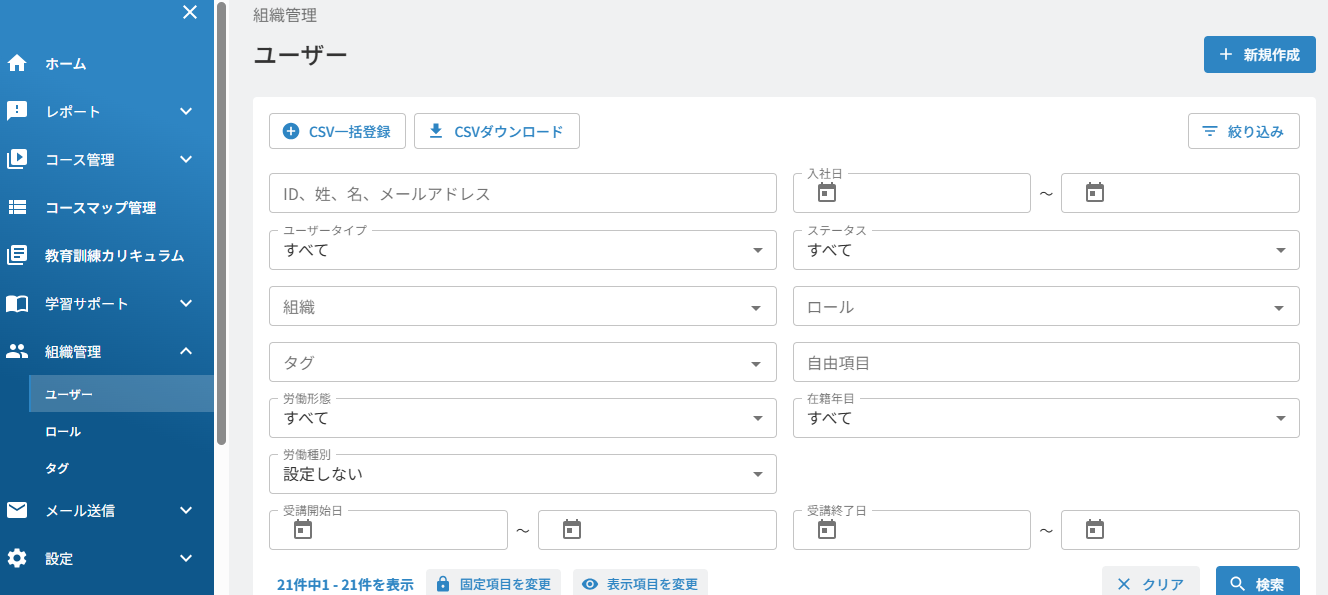Click the 教育訓練カリキュラム library icon
The height and width of the screenshot is (595, 1328).
17,255
